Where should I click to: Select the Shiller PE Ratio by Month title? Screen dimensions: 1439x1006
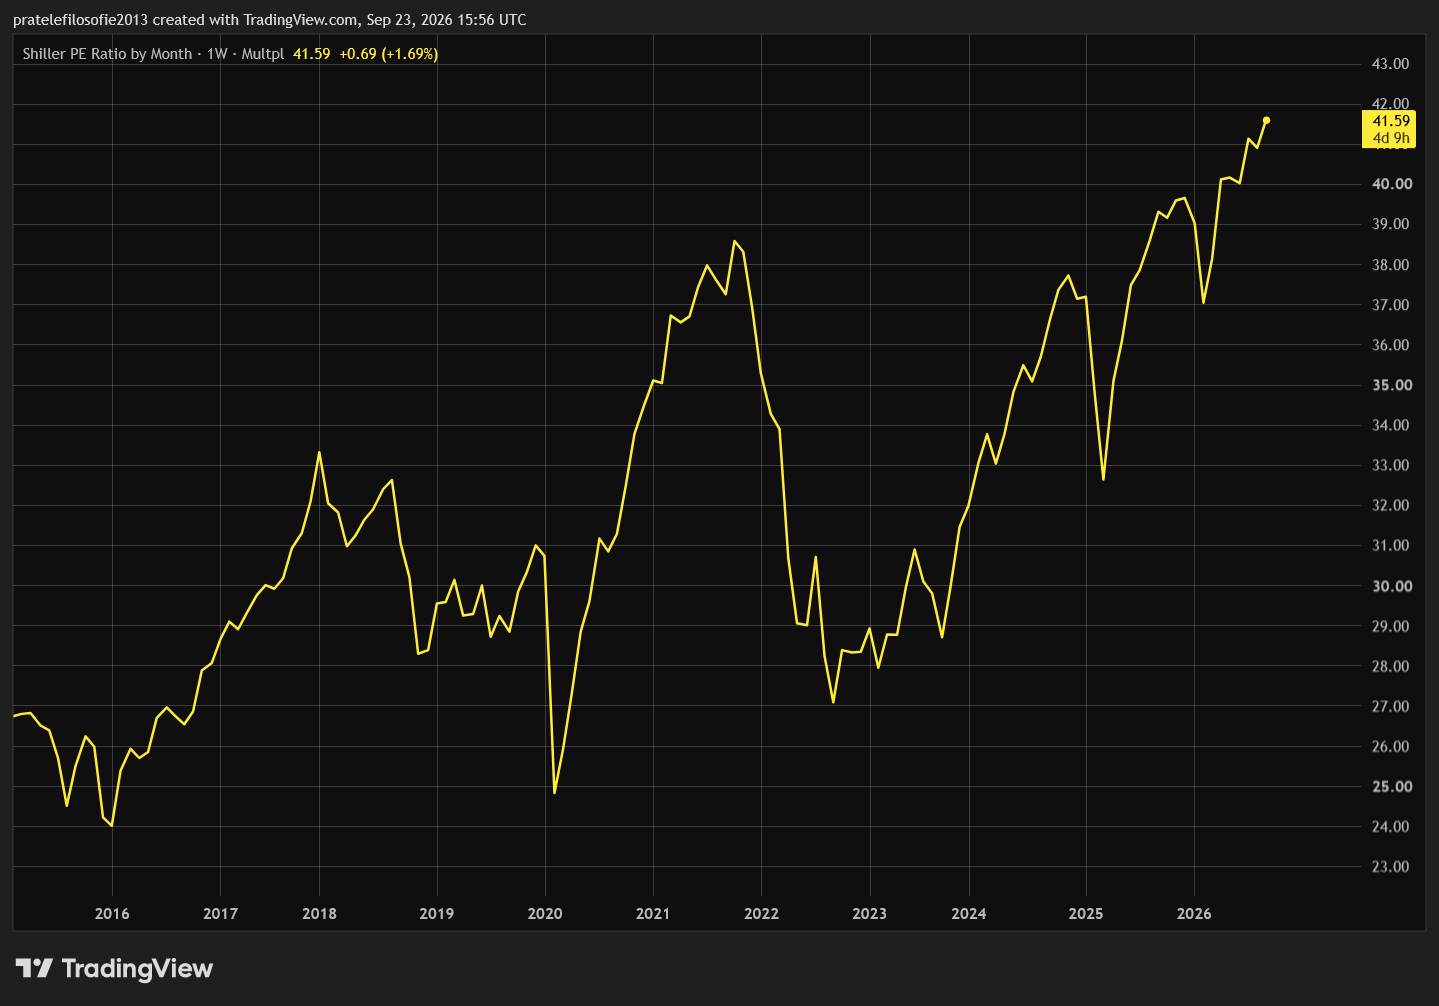click(x=107, y=54)
